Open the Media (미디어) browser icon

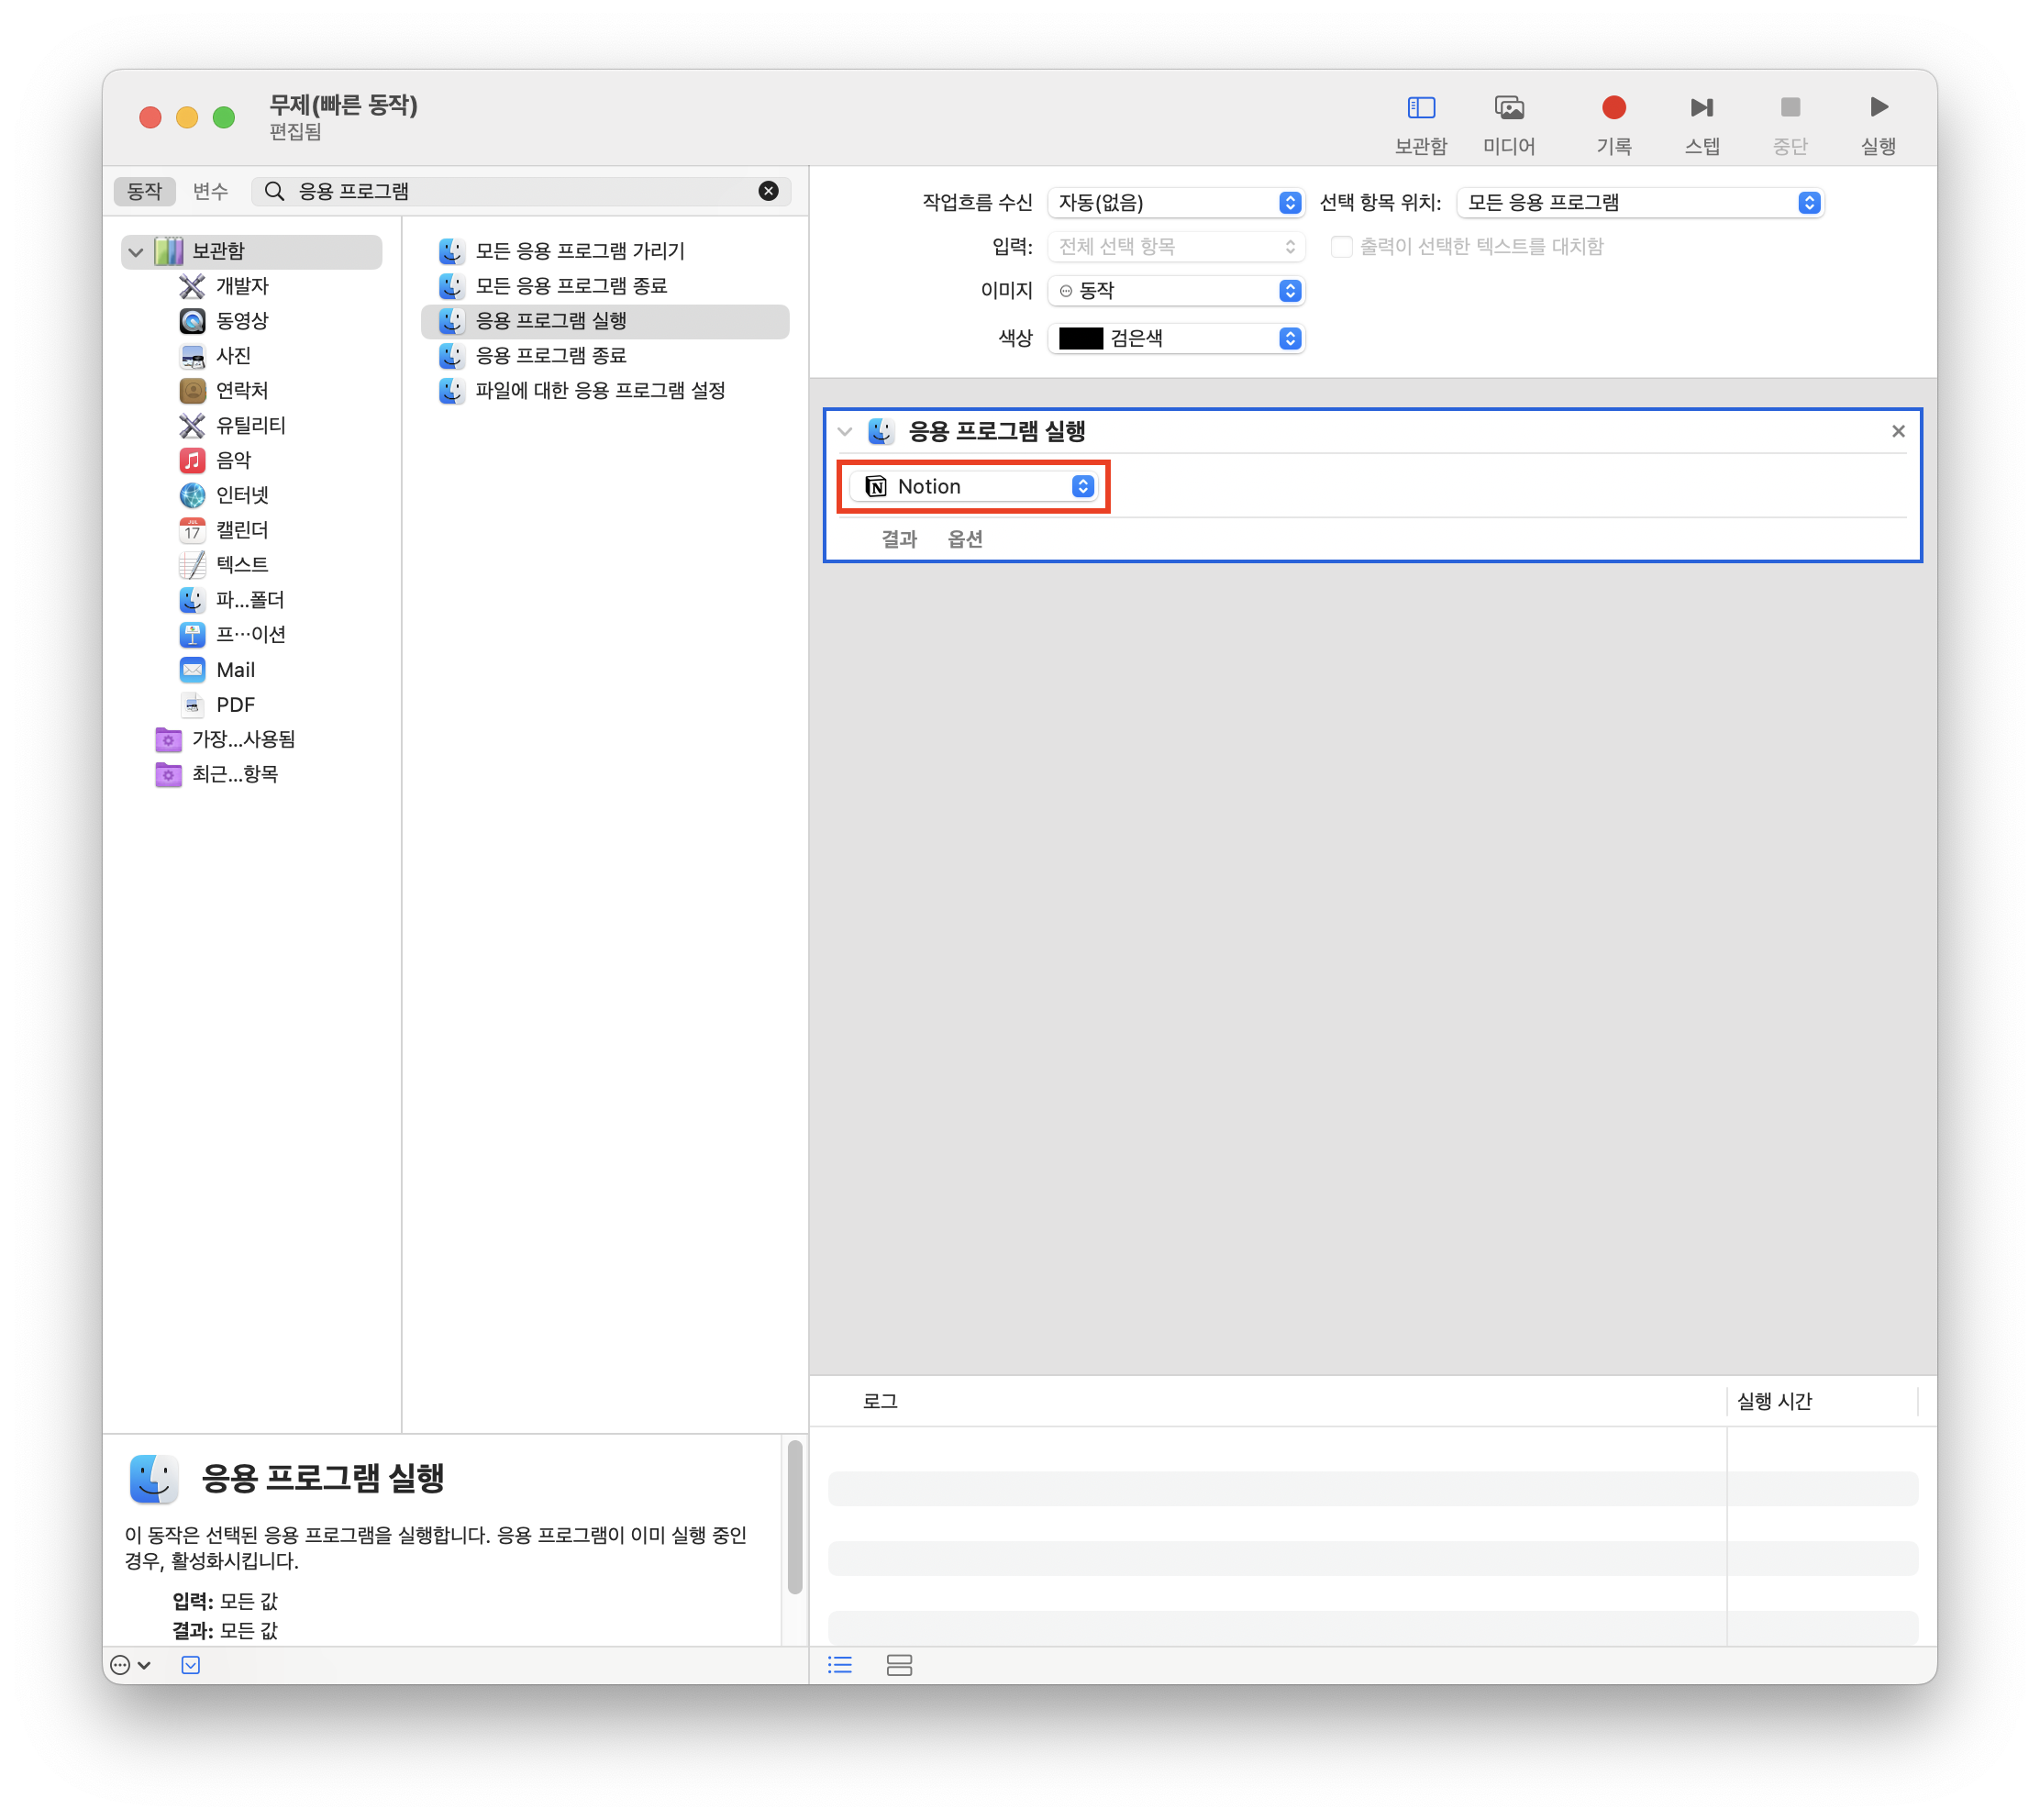[x=1508, y=108]
